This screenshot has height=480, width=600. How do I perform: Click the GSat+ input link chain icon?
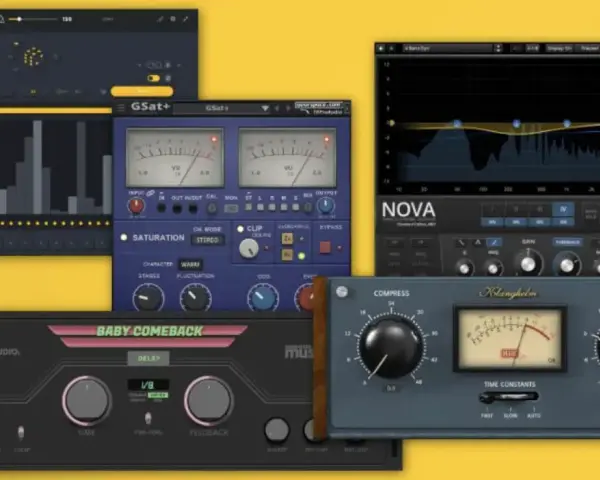150,194
